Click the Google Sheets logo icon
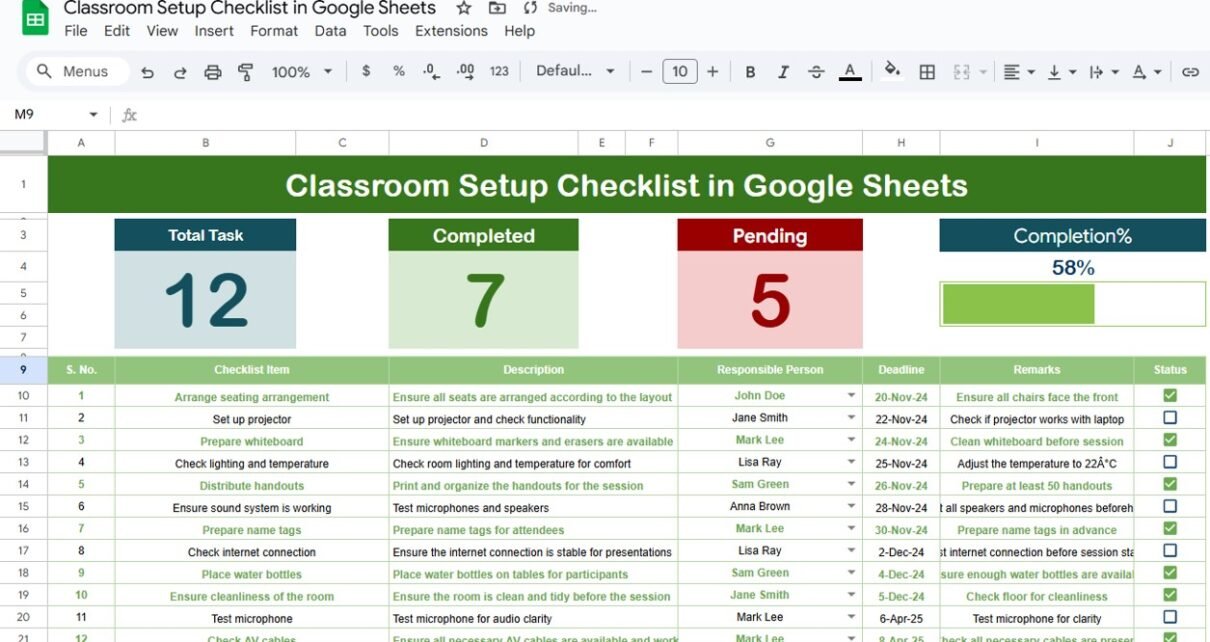The width and height of the screenshot is (1210, 642). tap(35, 20)
